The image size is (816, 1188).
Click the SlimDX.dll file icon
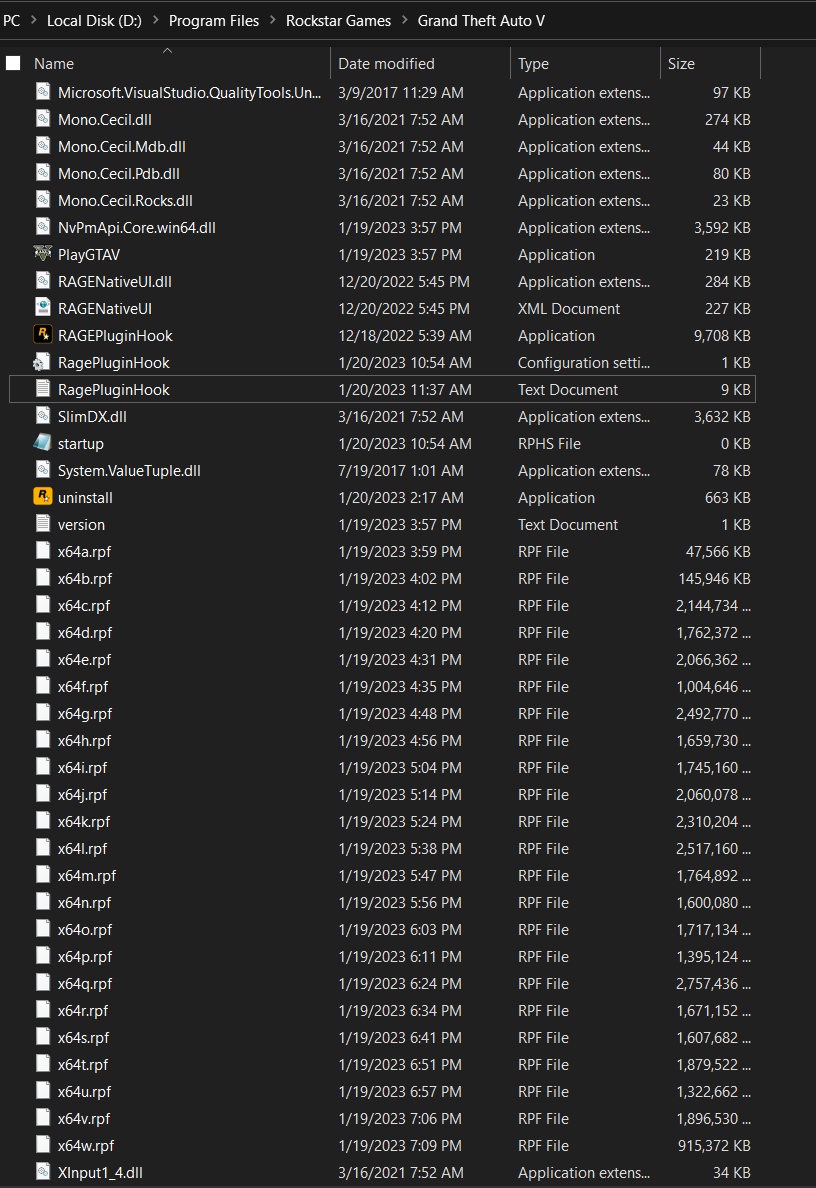pos(42,416)
